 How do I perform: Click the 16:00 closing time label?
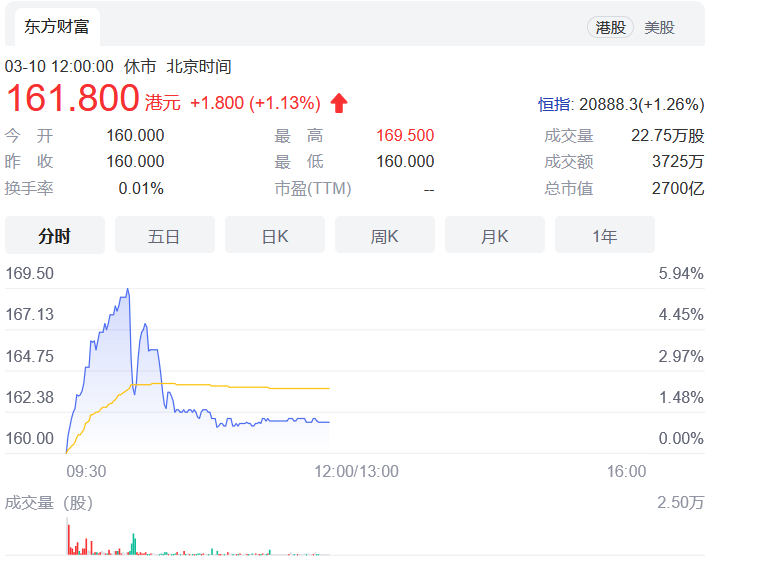pyautogui.click(x=626, y=471)
